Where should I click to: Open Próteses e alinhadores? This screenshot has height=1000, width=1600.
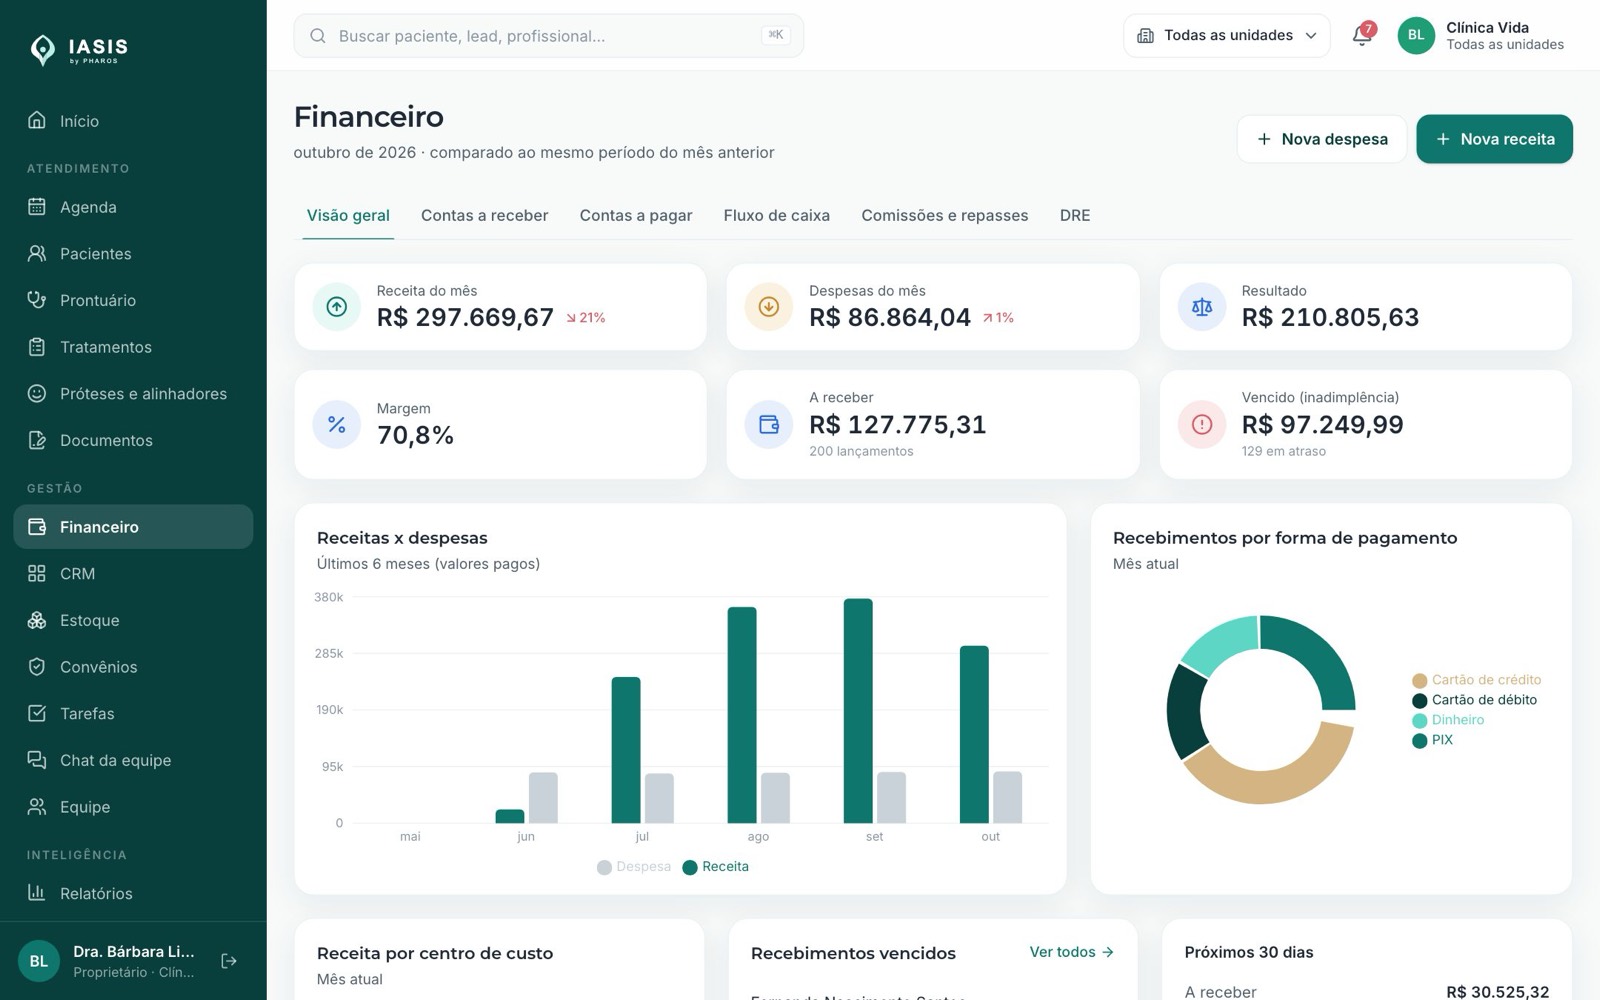pos(133,394)
